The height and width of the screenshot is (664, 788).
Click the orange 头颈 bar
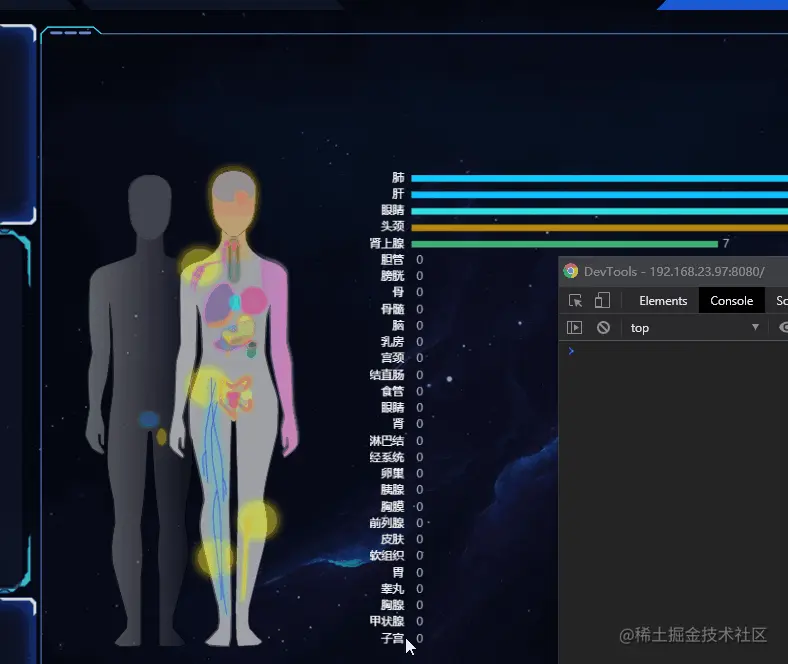point(600,227)
